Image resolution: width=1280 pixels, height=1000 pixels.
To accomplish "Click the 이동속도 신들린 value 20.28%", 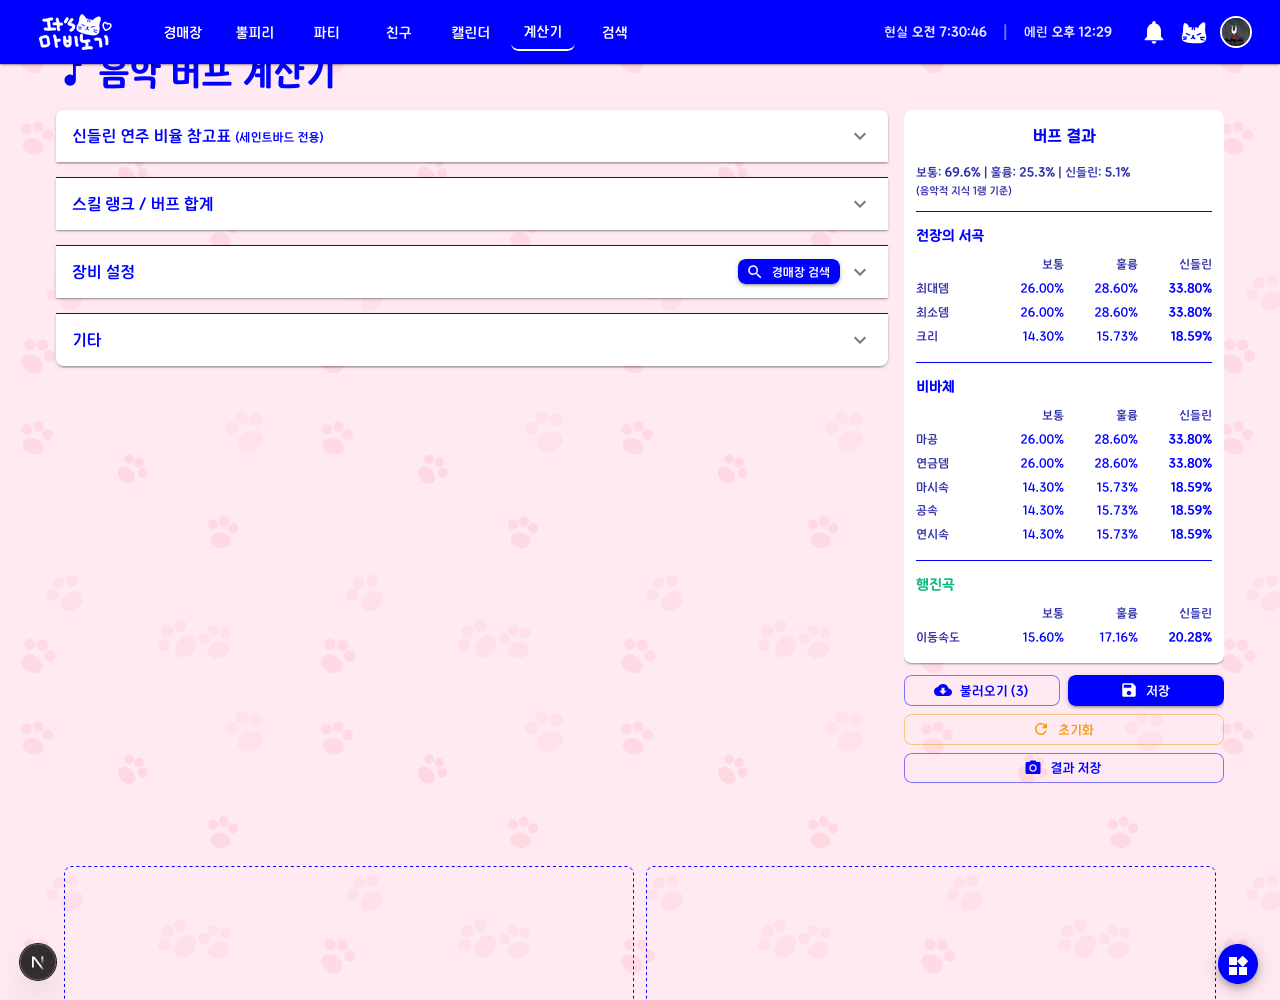I will tap(1190, 637).
